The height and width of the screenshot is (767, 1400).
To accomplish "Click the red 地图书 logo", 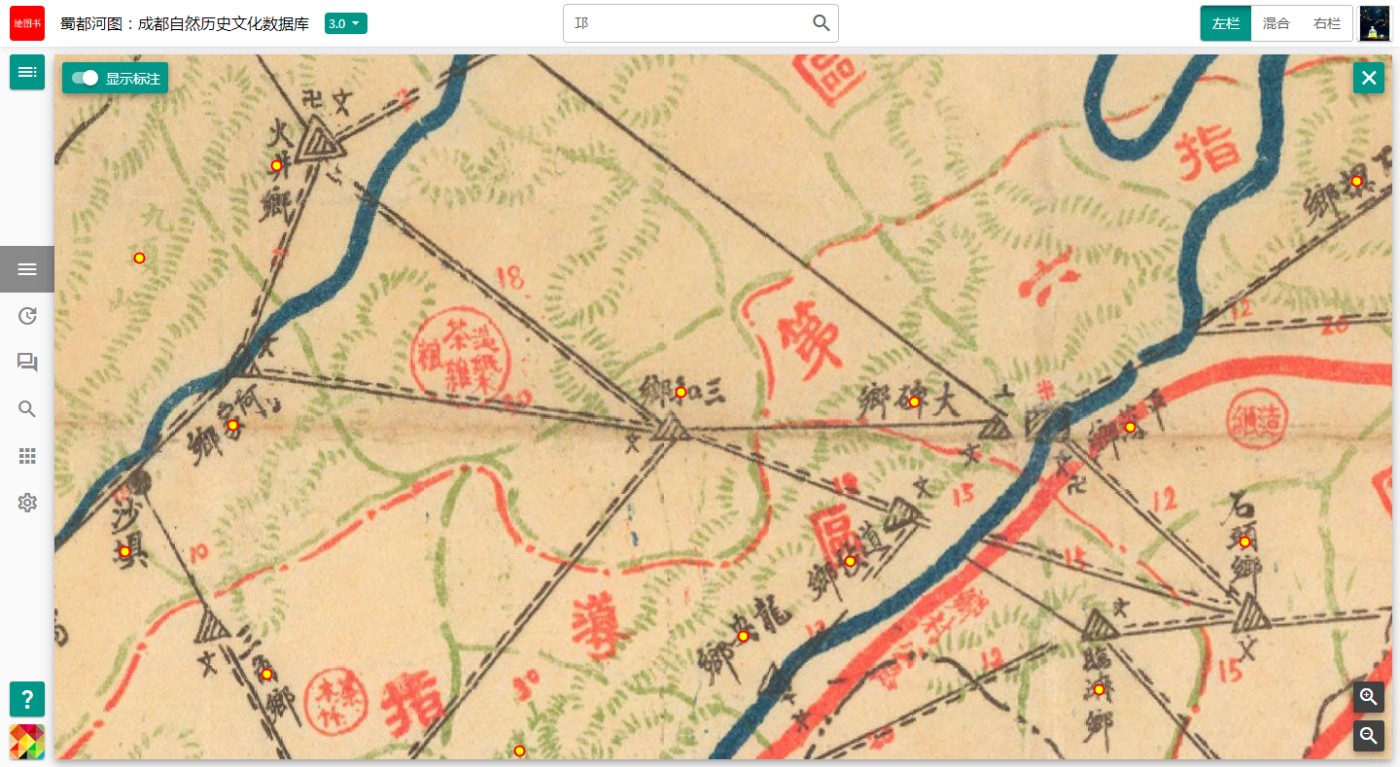I will tap(27, 23).
